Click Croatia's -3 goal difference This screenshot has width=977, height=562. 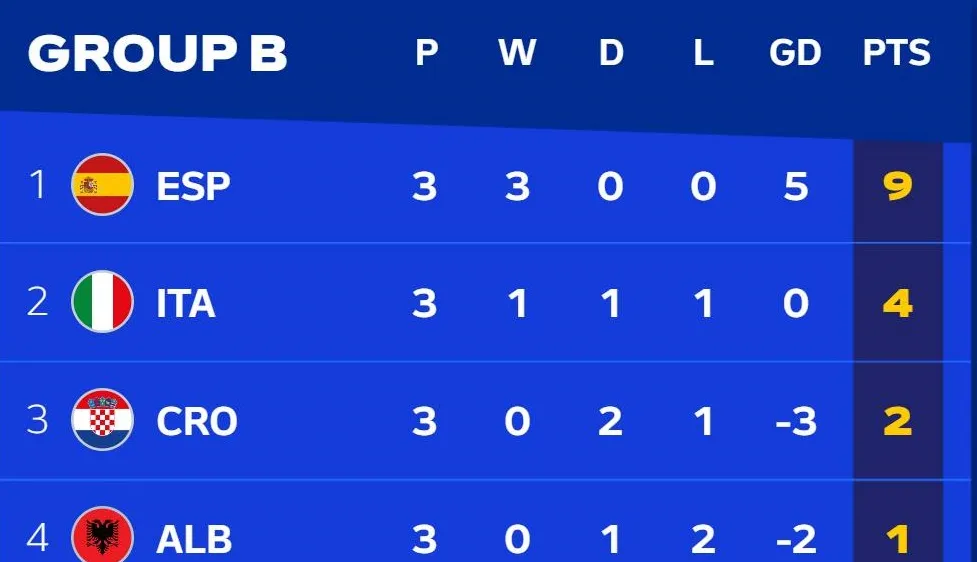click(796, 422)
